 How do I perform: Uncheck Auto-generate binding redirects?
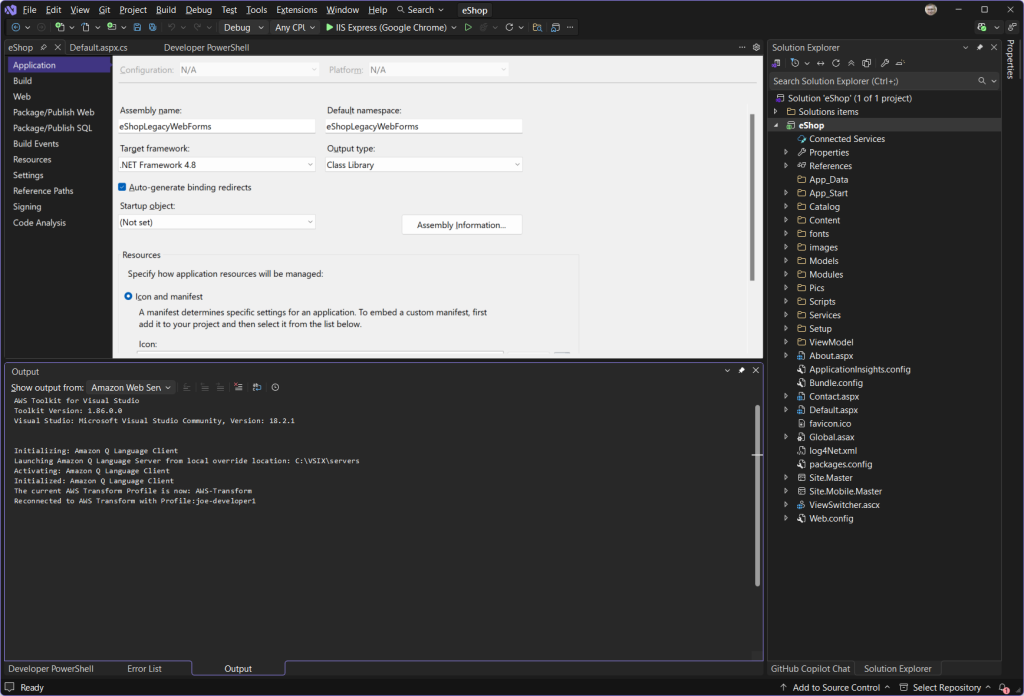pos(122,187)
